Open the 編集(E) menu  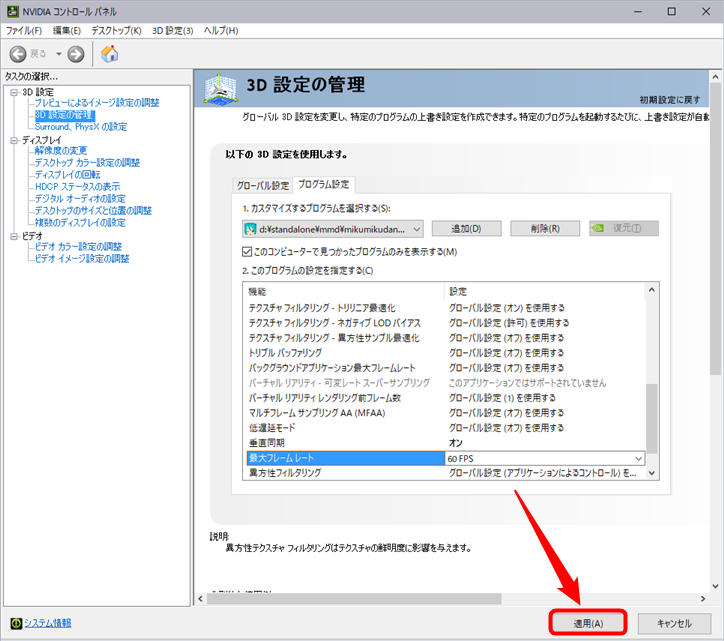(x=66, y=30)
